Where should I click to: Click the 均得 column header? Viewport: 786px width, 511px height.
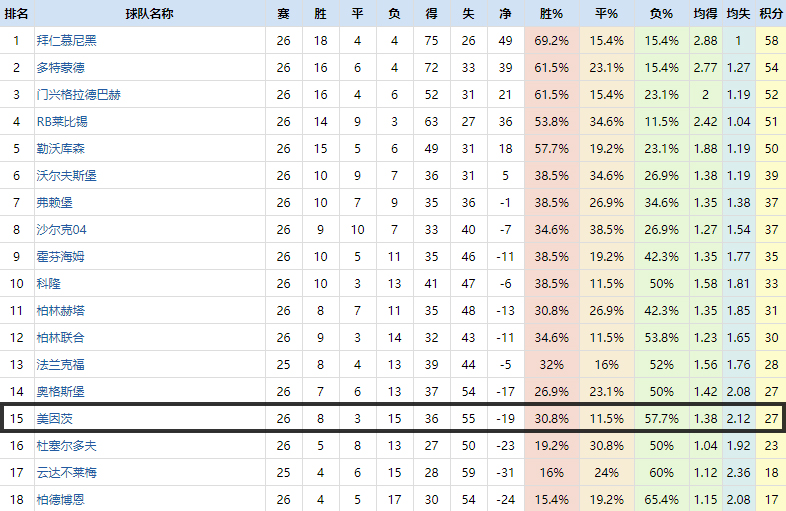point(705,14)
